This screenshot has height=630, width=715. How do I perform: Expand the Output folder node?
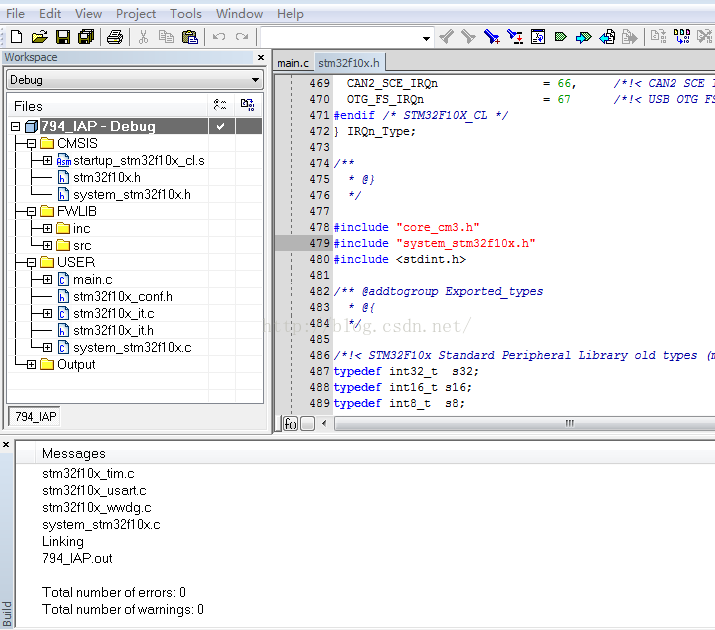click(x=31, y=365)
